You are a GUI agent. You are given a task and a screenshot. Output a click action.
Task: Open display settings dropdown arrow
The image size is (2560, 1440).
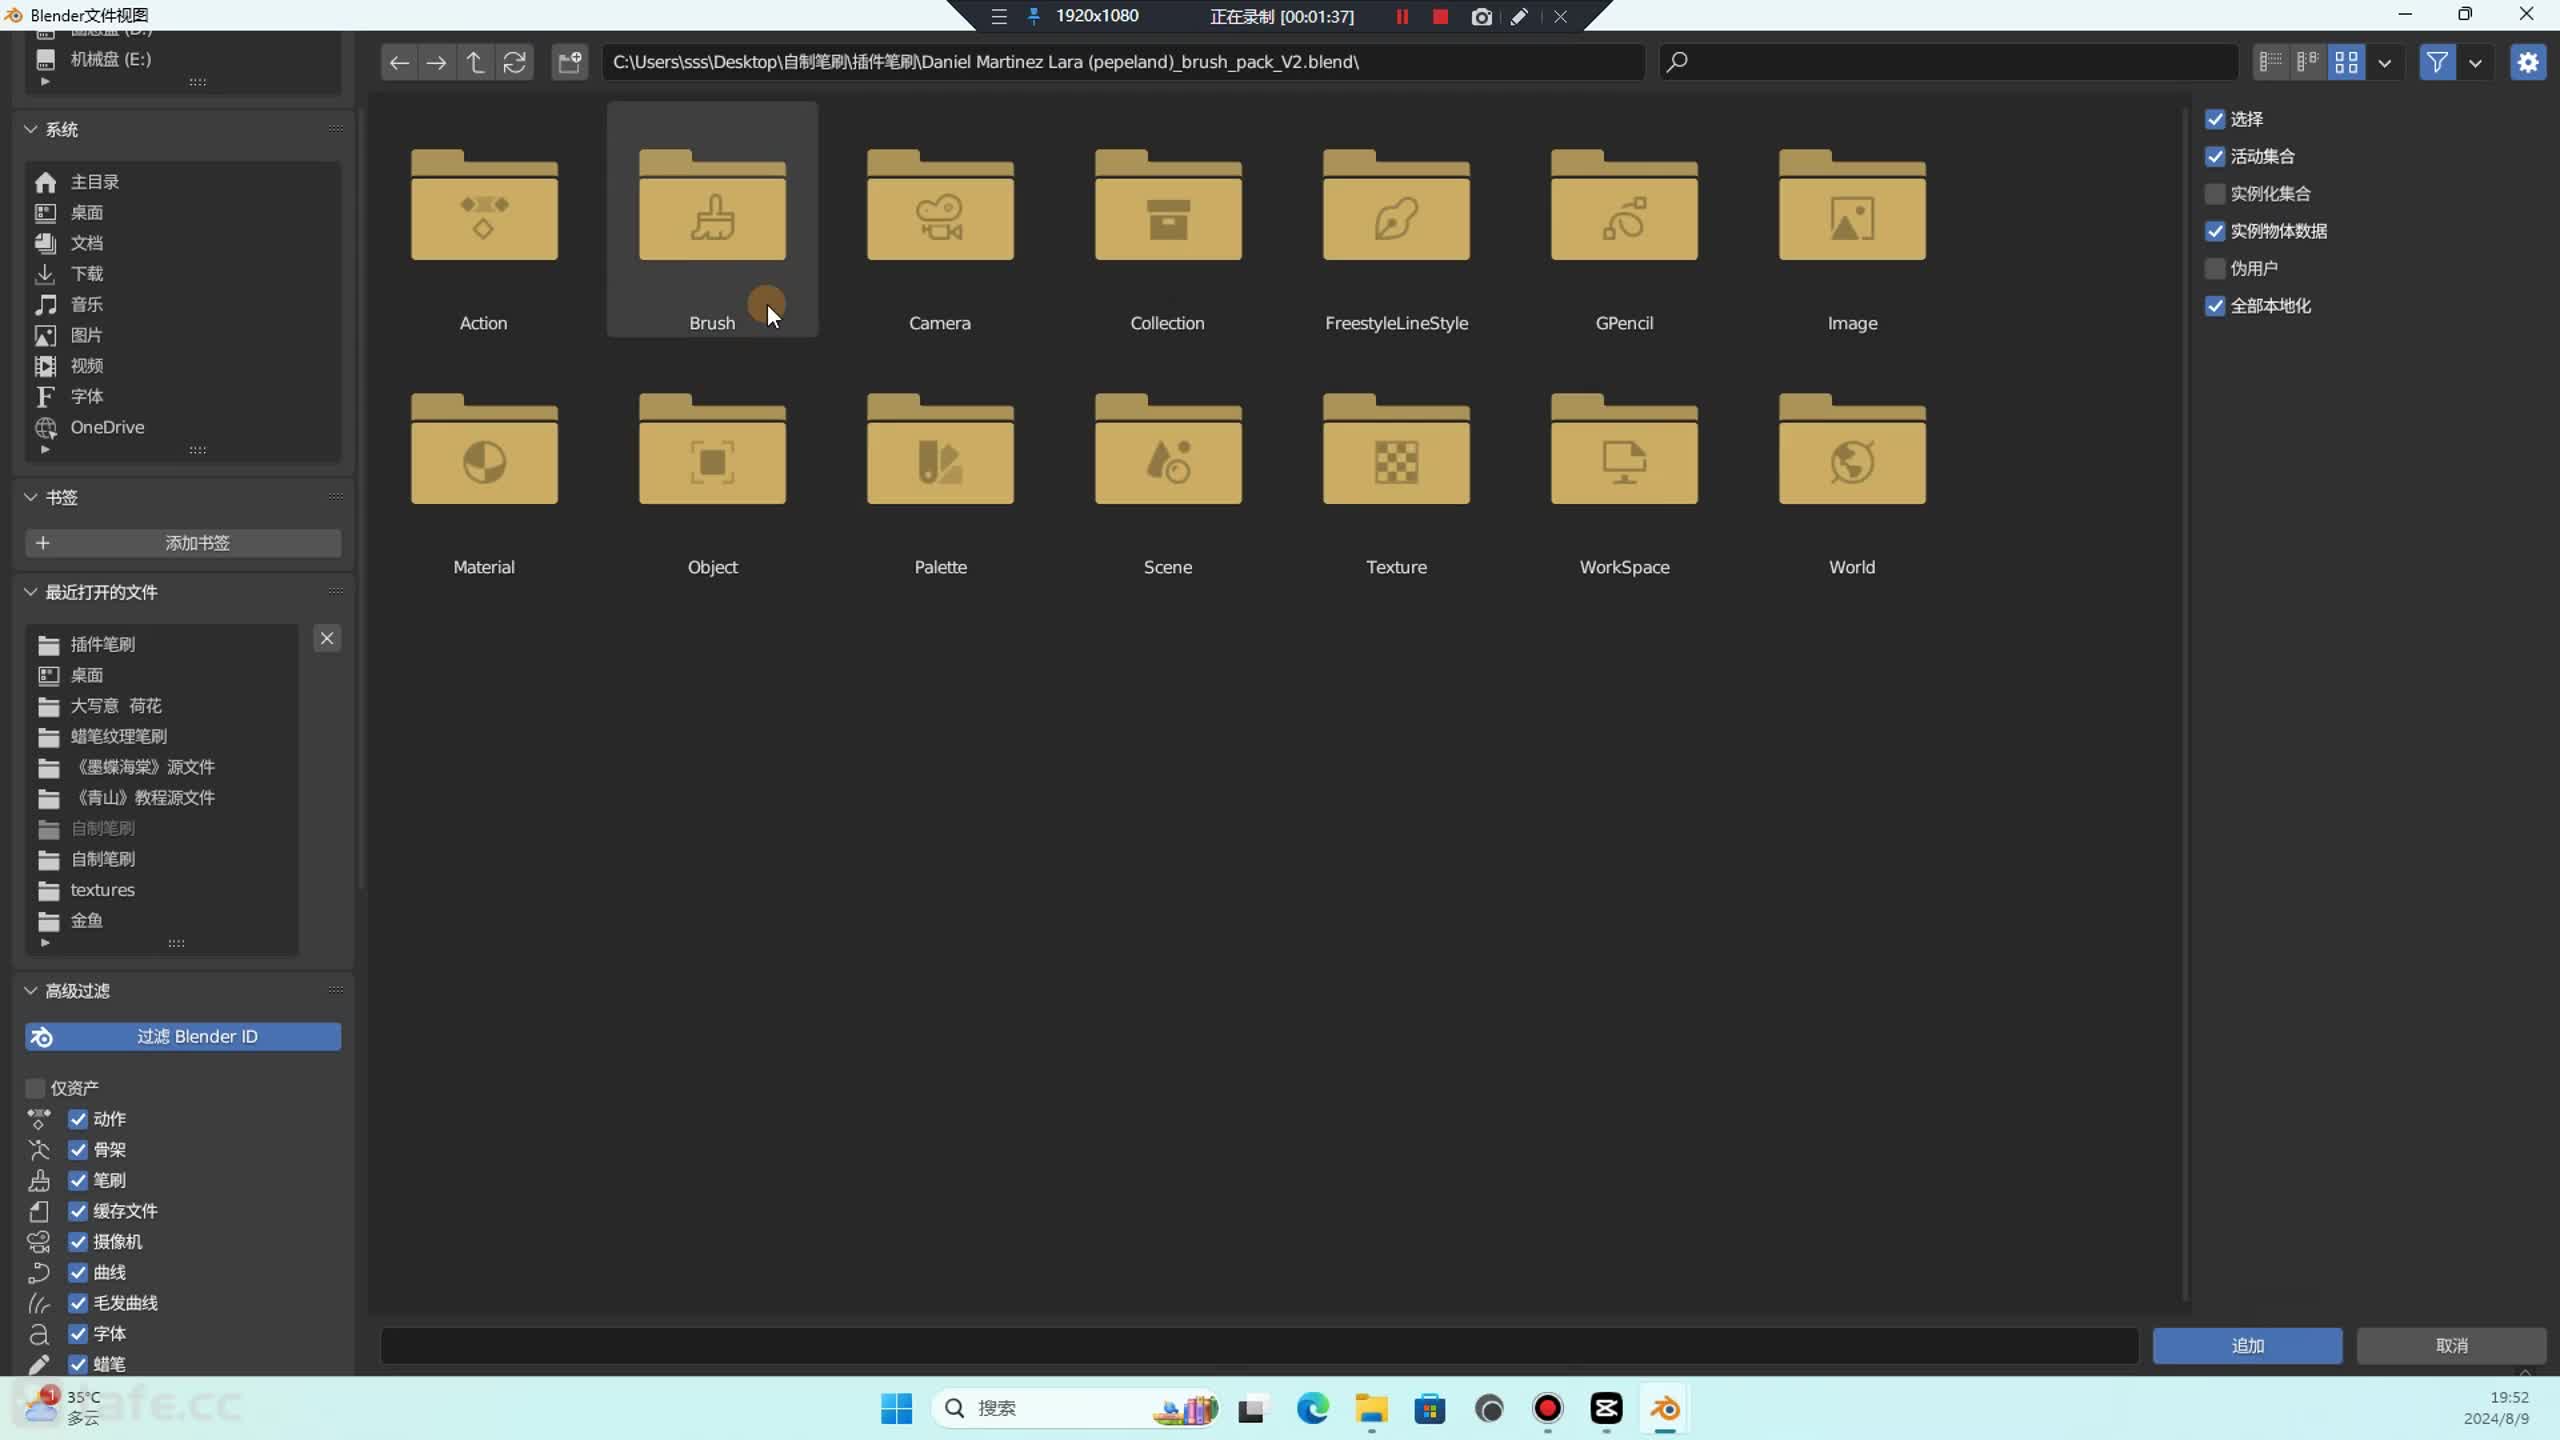click(2385, 62)
